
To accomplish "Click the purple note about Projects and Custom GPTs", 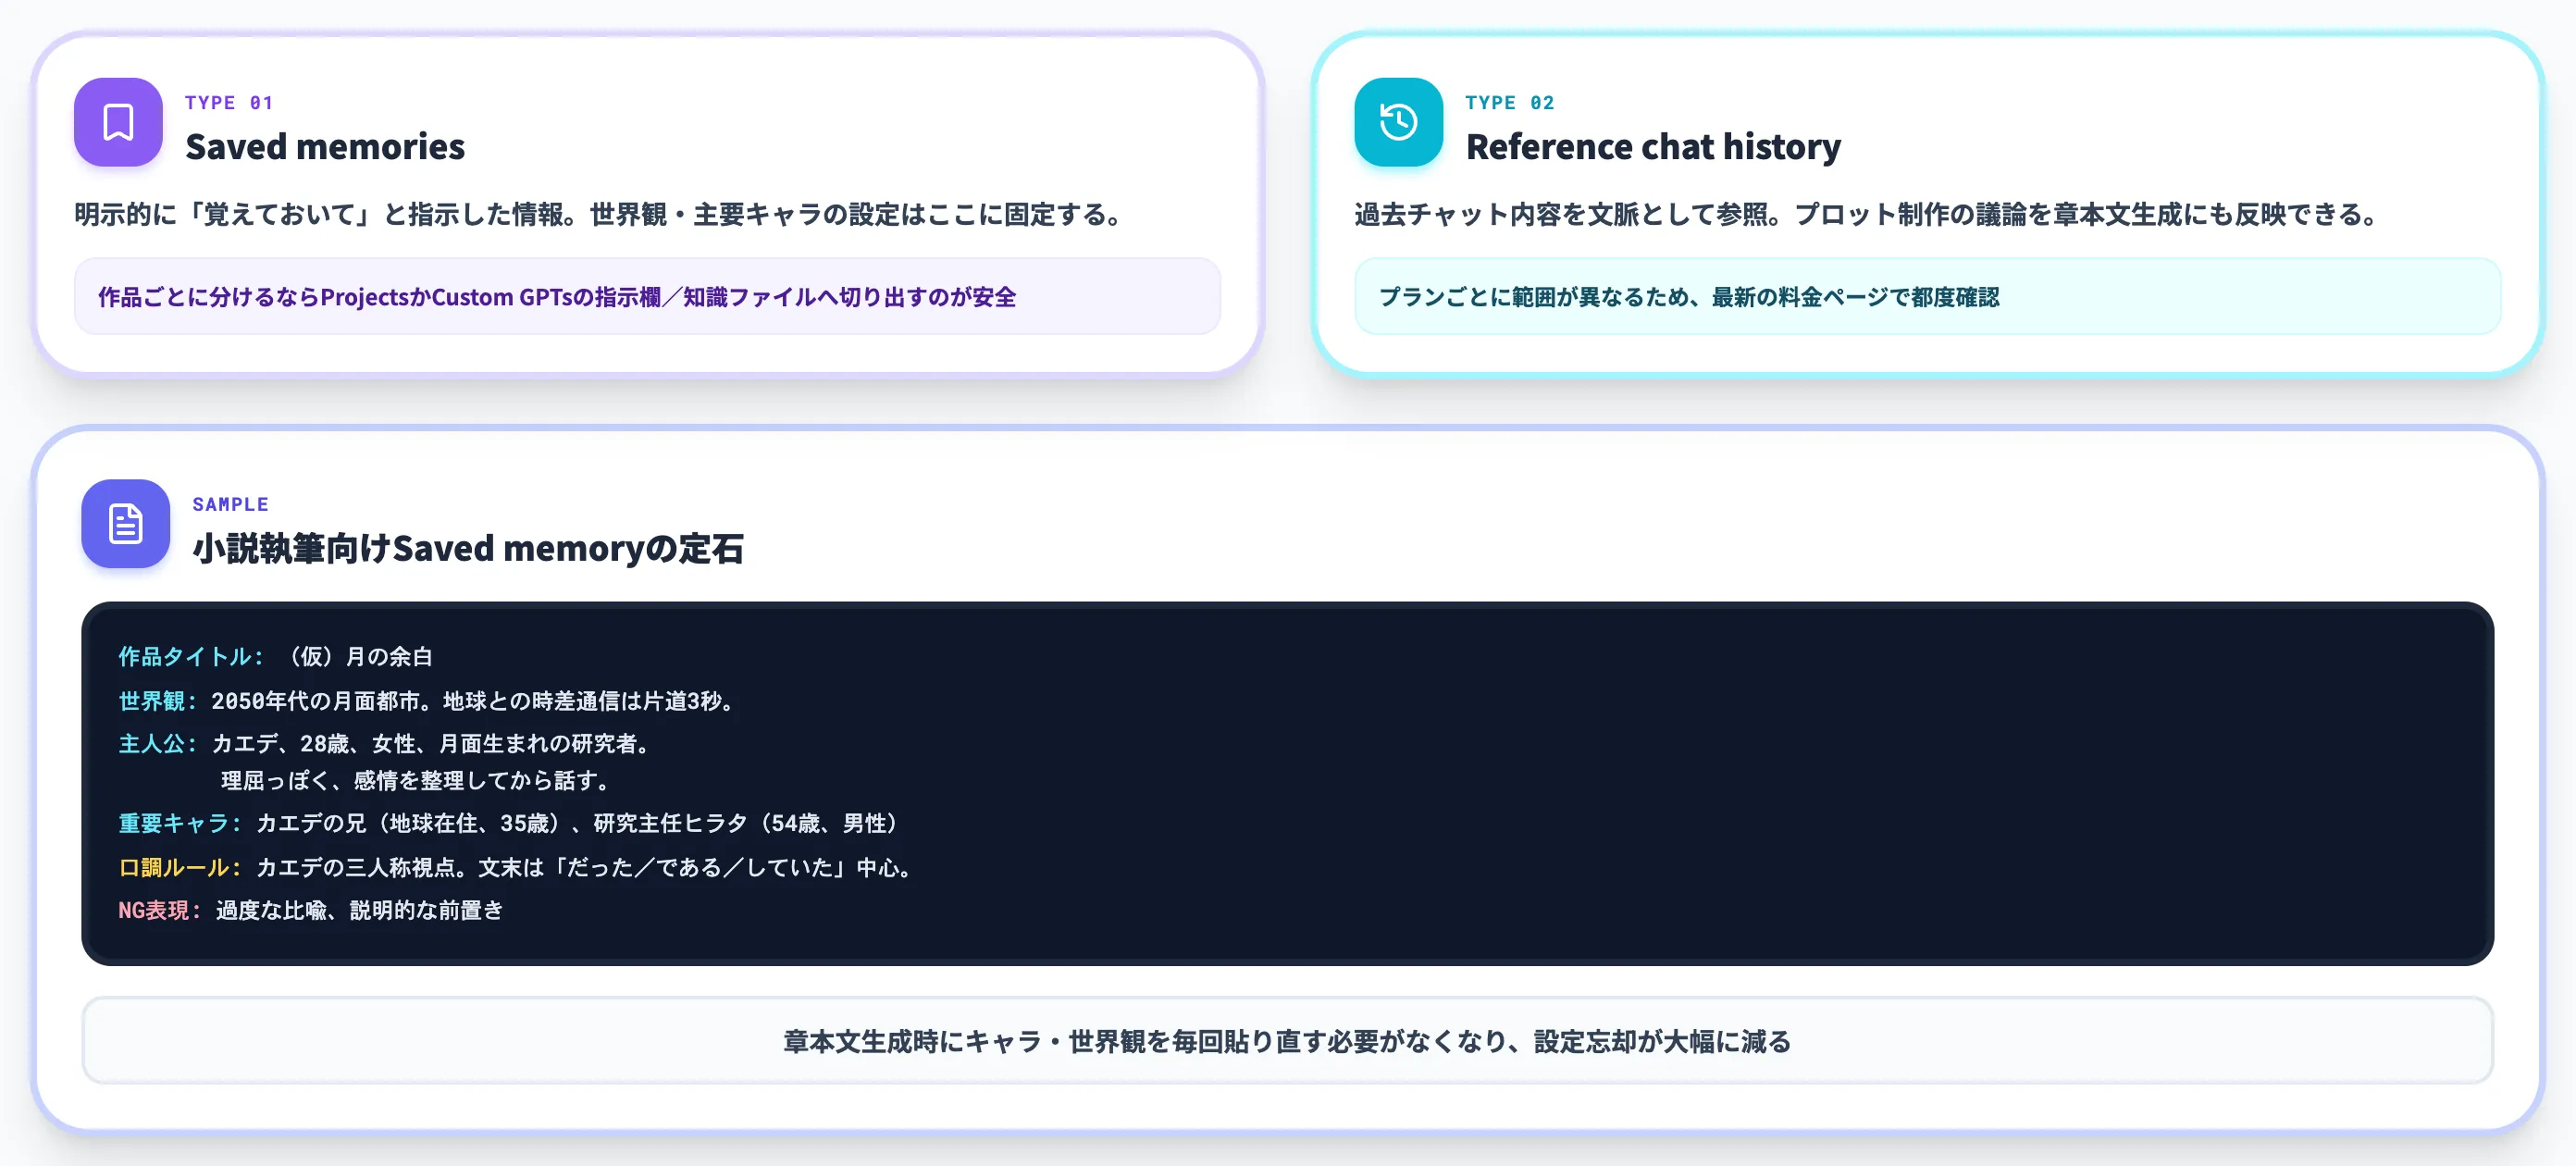I will 647,297.
